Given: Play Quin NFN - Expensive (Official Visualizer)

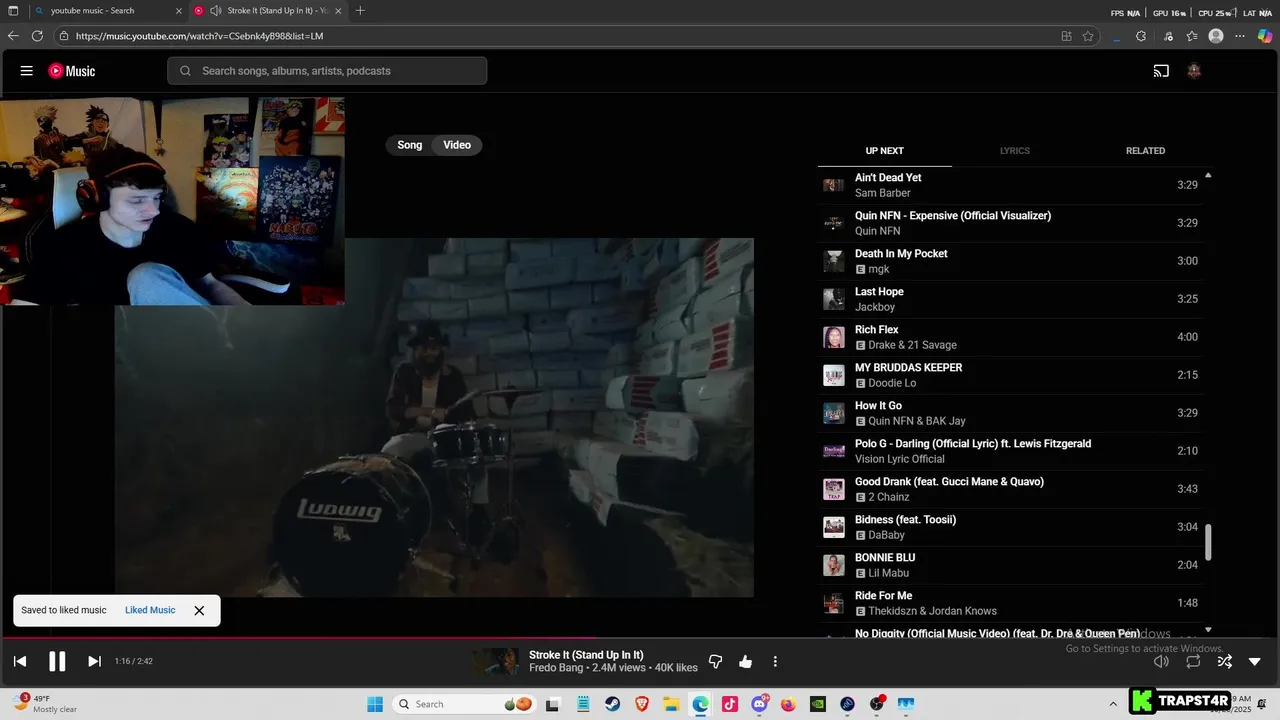Looking at the screenshot, I should coord(1010,223).
